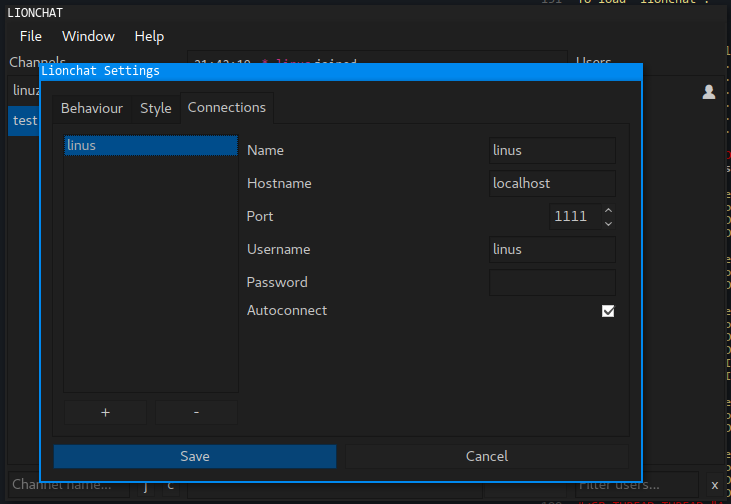This screenshot has width=731, height=504.
Task: Switch to the Style tab
Action: (156, 109)
